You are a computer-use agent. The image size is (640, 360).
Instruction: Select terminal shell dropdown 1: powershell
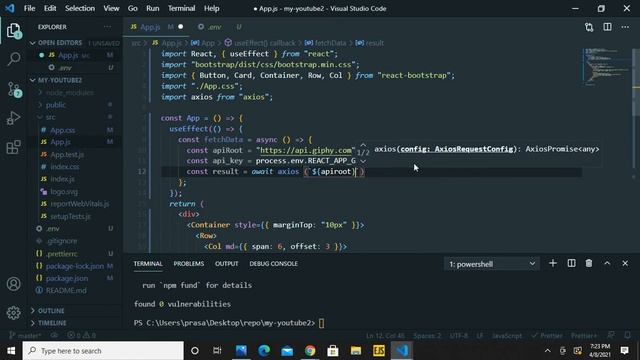point(491,264)
